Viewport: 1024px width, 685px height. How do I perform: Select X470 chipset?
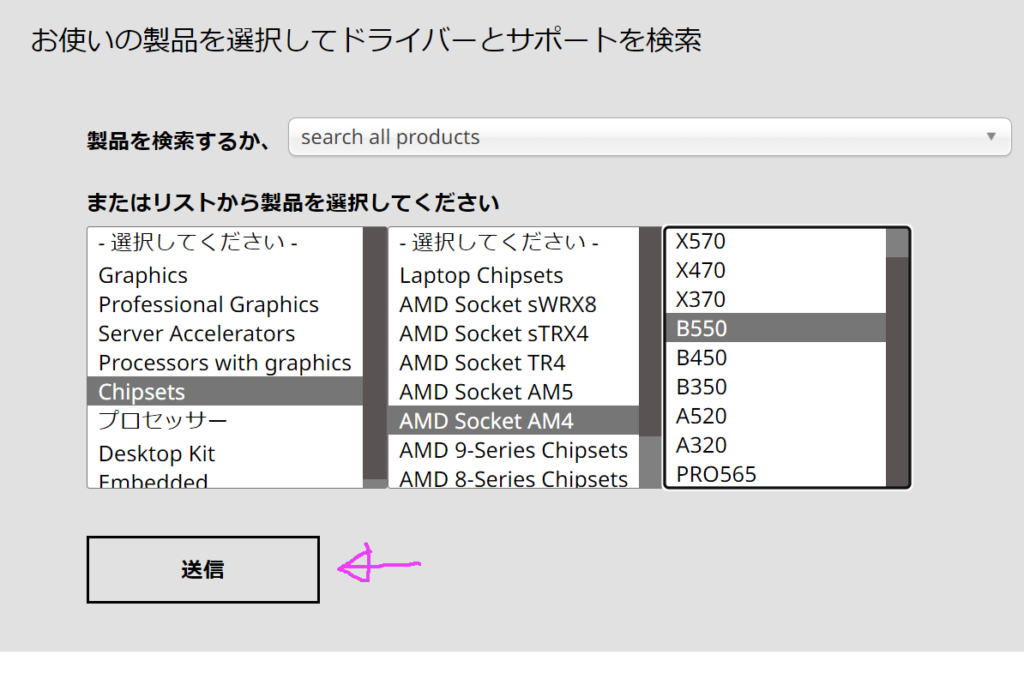tap(776, 270)
